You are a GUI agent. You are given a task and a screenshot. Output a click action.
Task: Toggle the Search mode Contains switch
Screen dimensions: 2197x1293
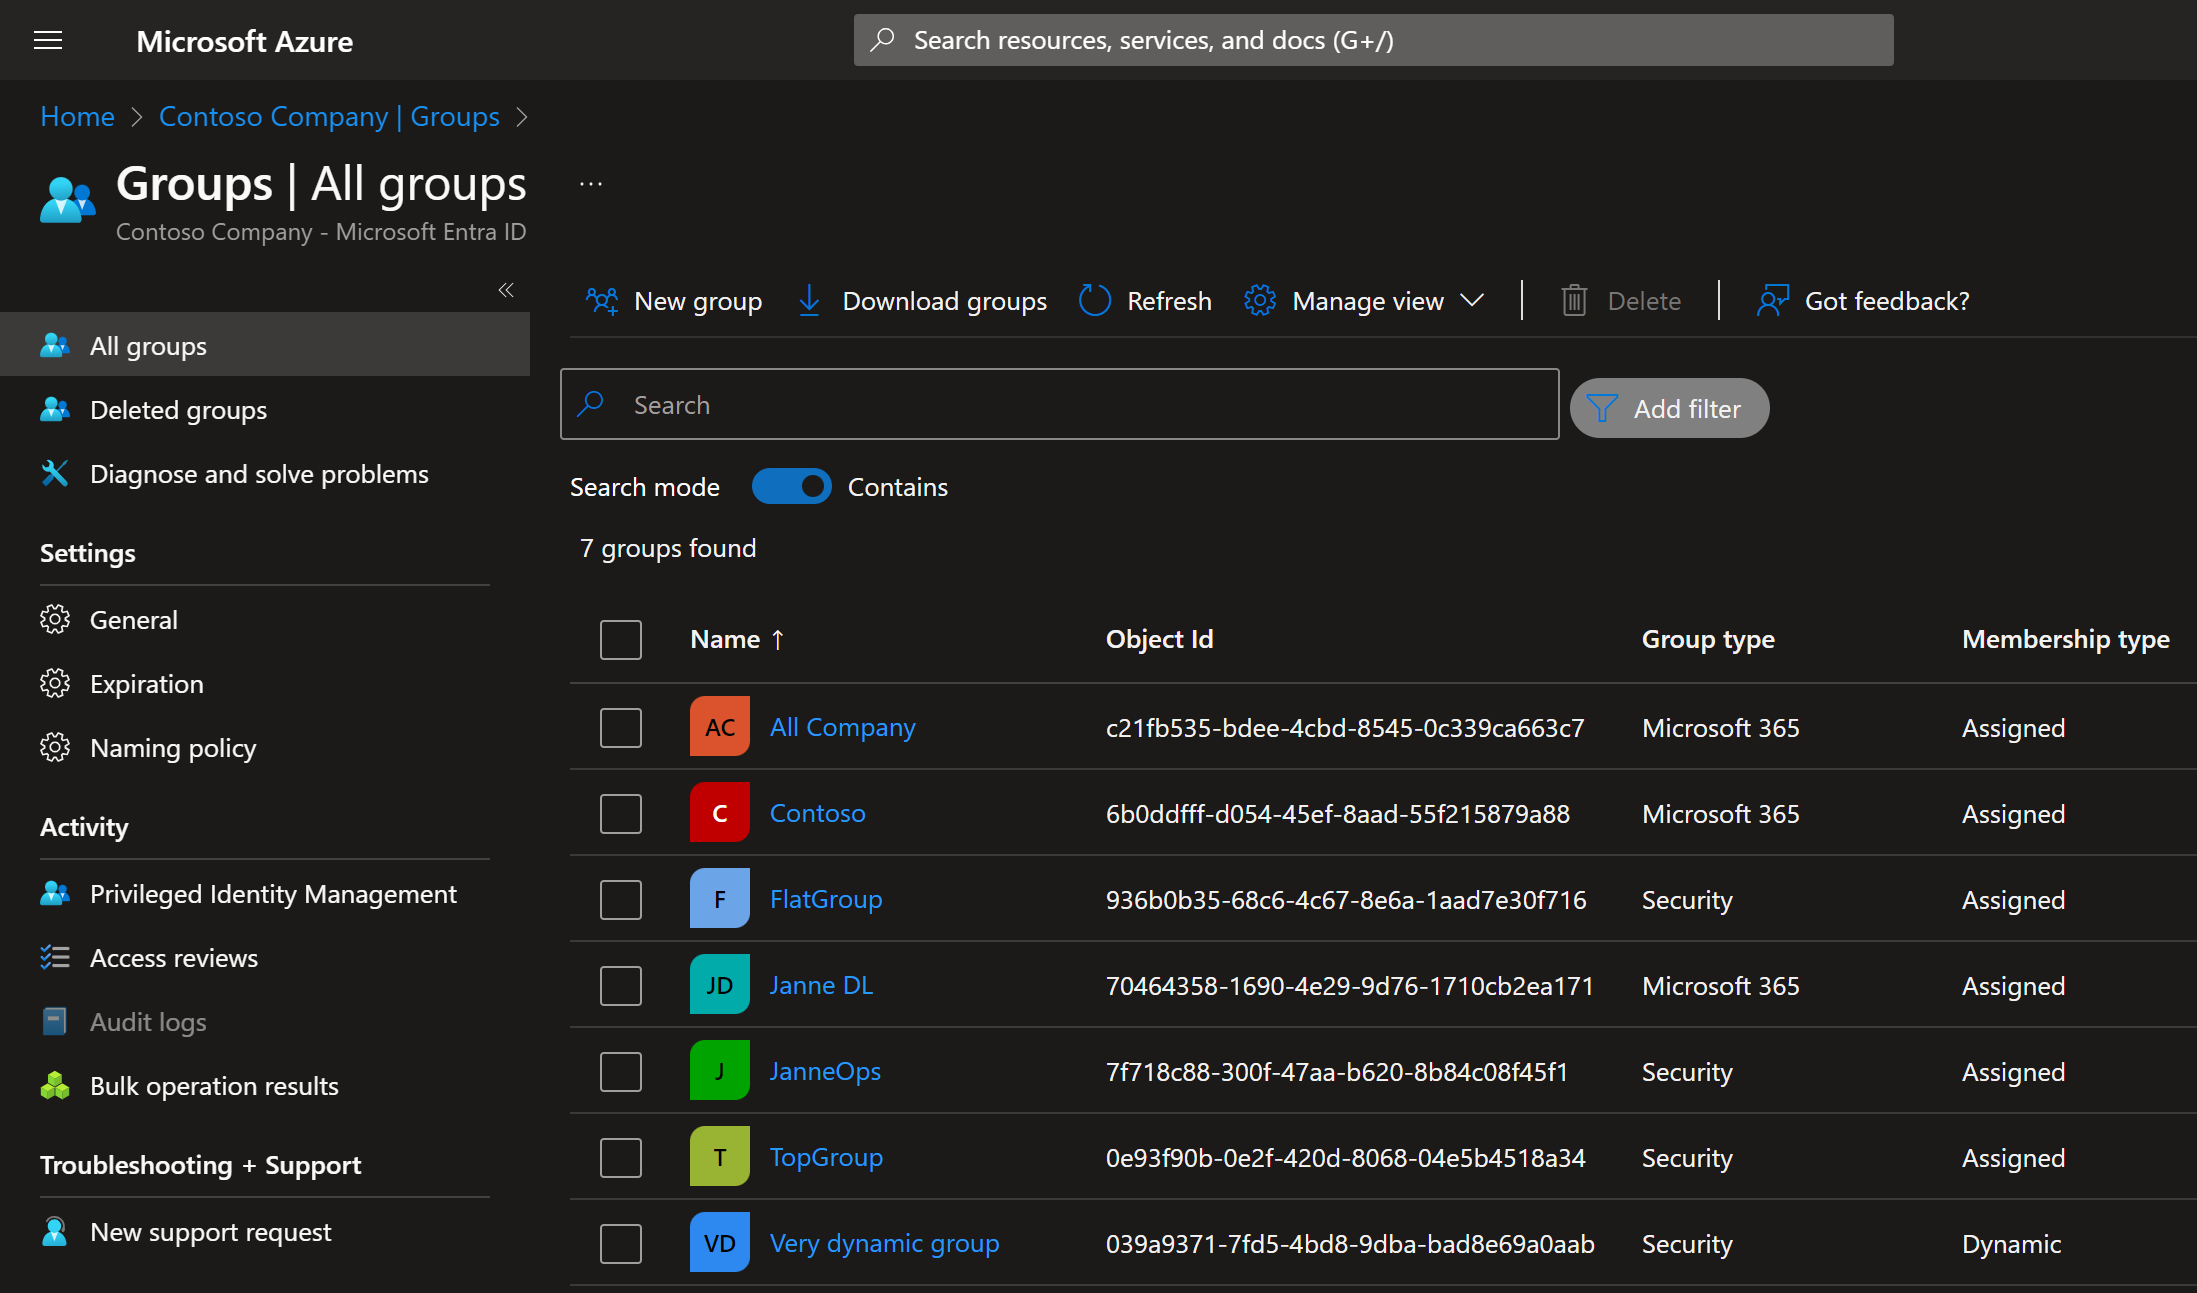click(791, 487)
